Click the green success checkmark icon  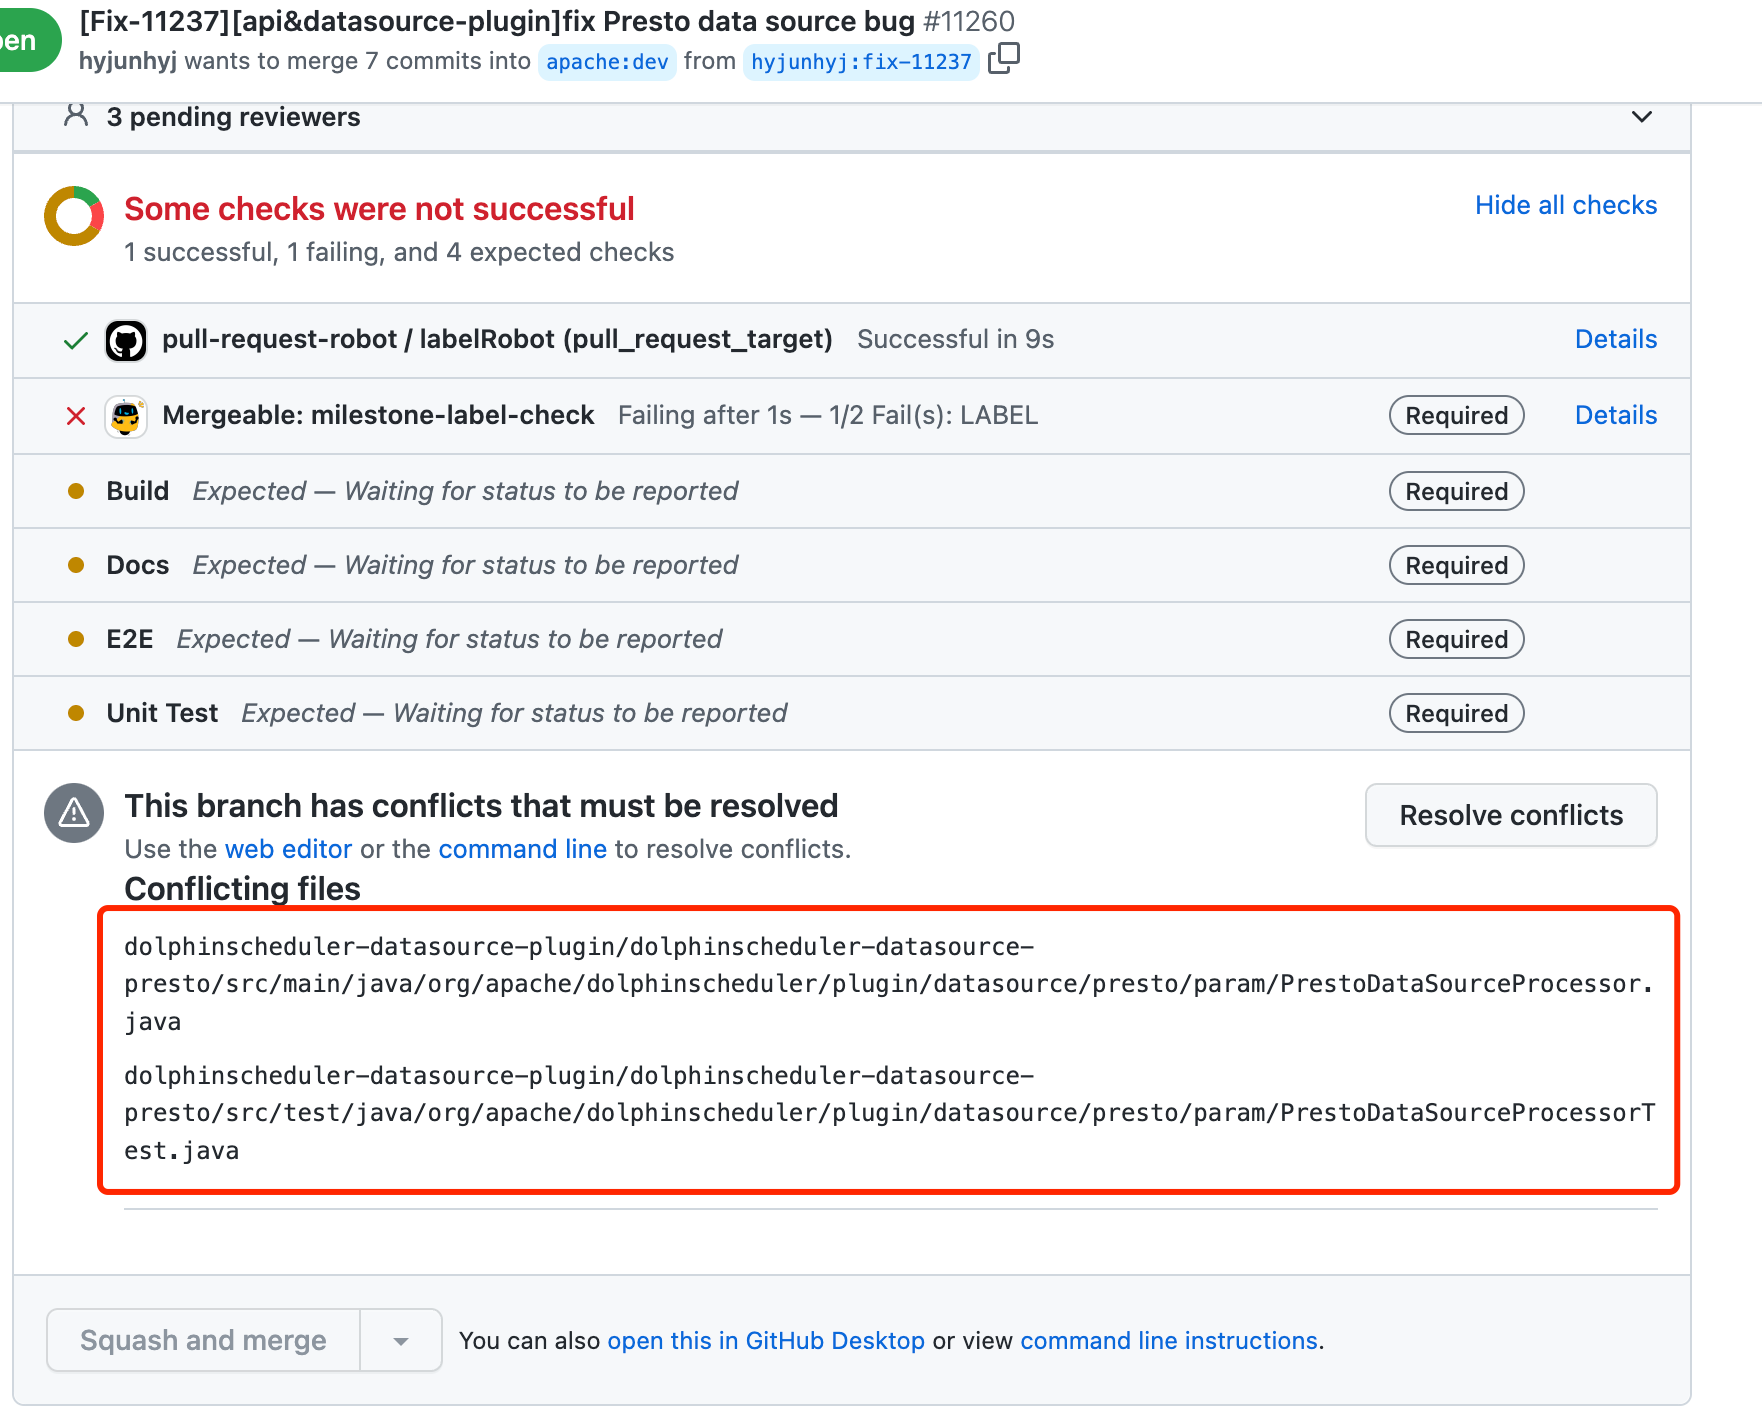[76, 341]
